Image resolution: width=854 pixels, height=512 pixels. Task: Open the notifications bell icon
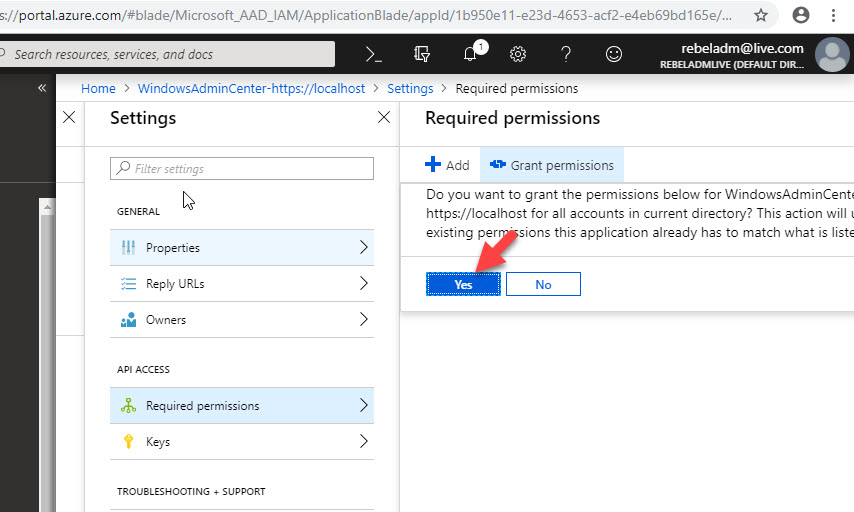pyautogui.click(x=470, y=54)
